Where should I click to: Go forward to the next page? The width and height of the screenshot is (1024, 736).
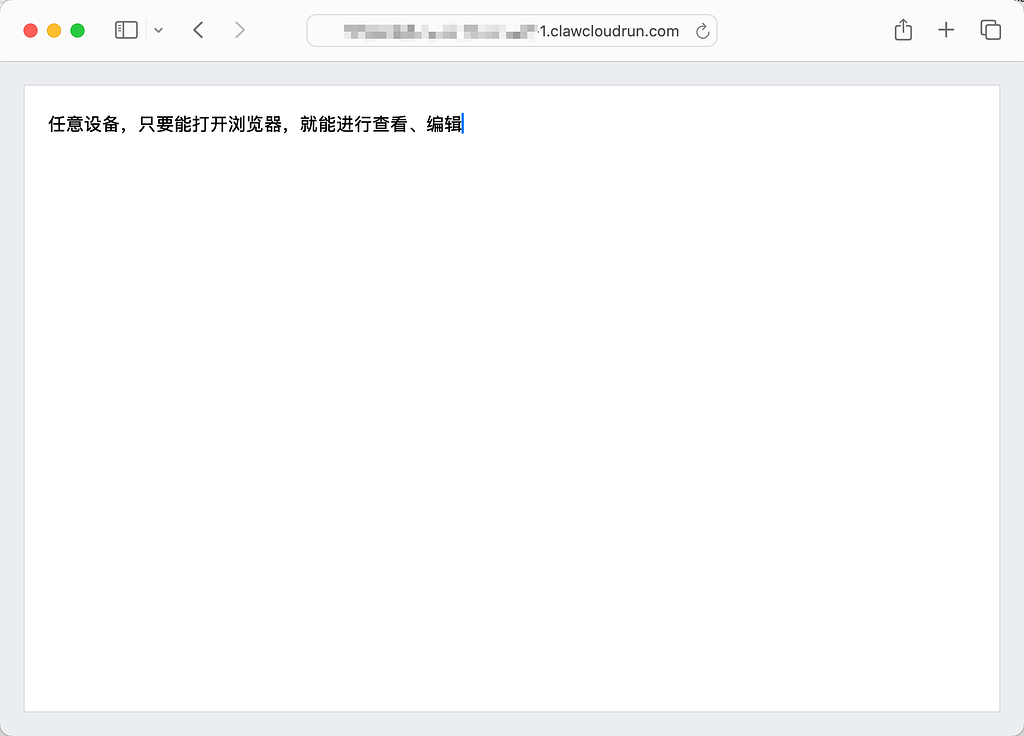coord(240,30)
